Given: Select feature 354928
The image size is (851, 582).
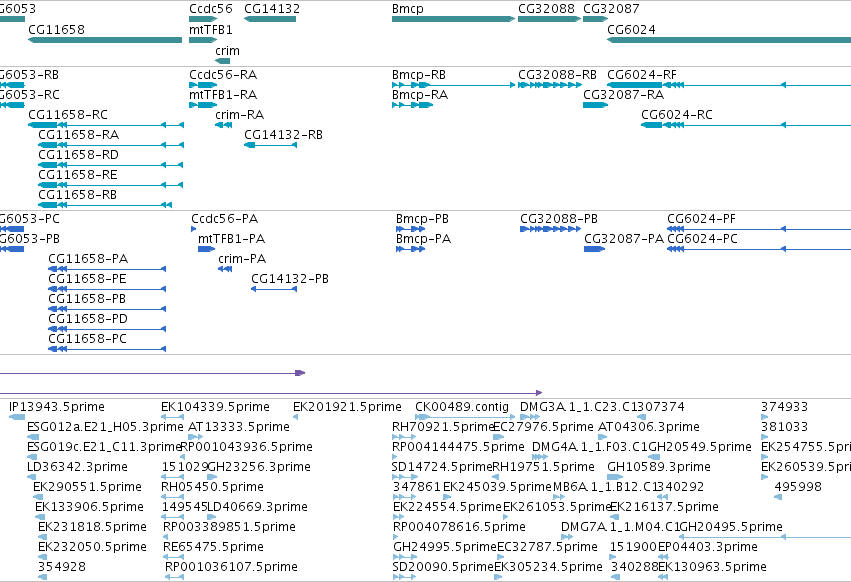Looking at the screenshot, I should pos(42,577).
